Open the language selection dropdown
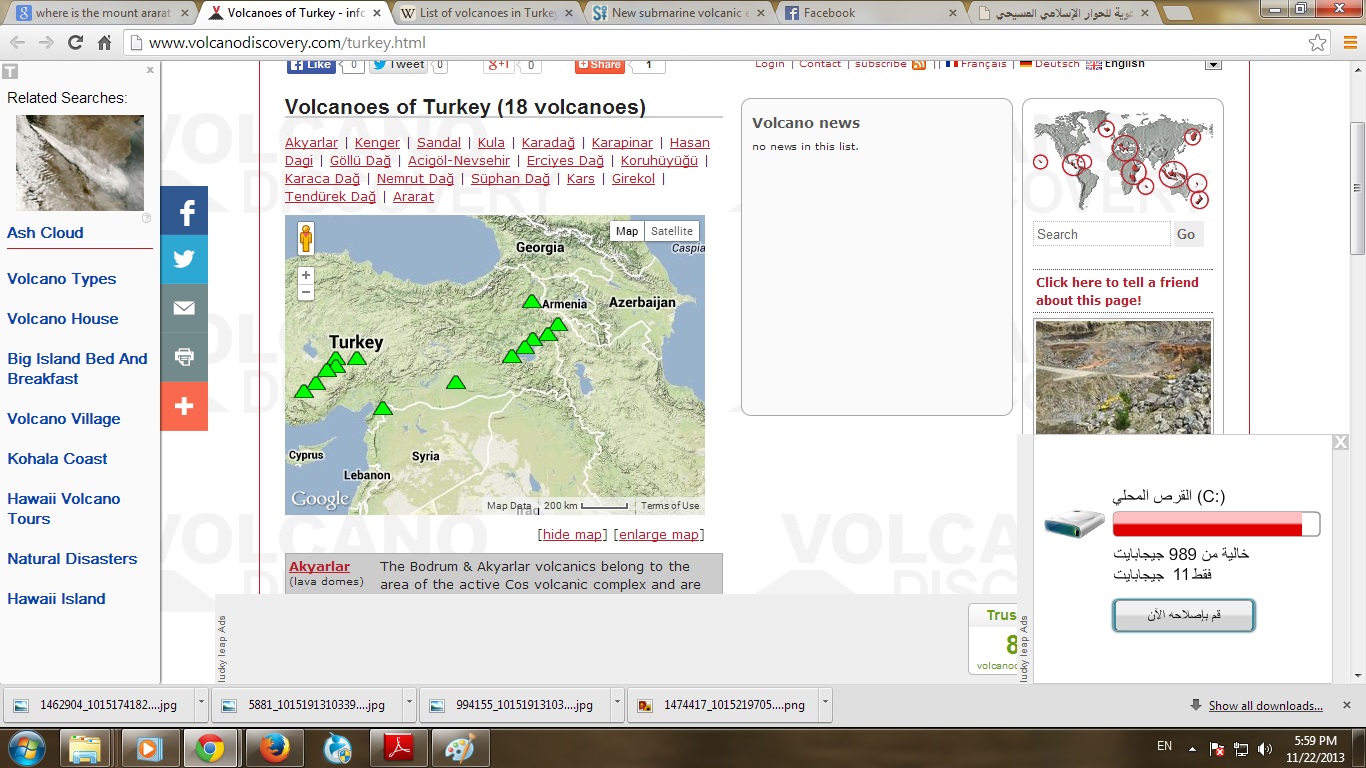This screenshot has width=1366, height=768. pos(1213,64)
